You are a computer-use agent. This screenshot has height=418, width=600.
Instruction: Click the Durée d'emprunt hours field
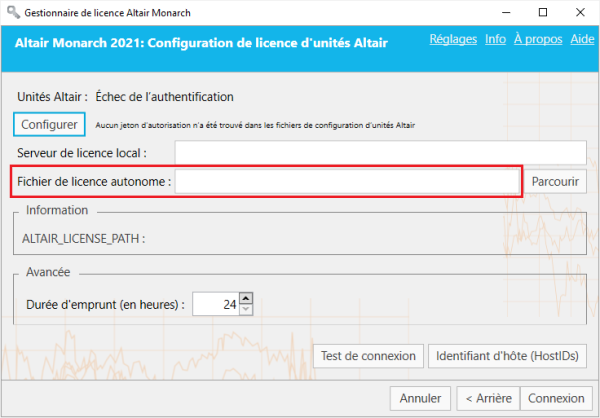(x=215, y=304)
